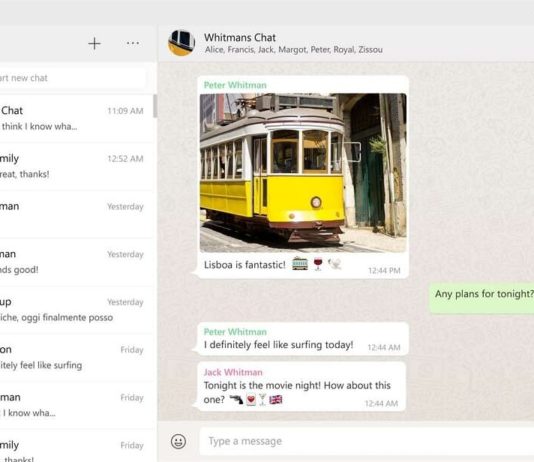Open the bottom Friday chat ending 'thanks!'
The height and width of the screenshot is (462, 534).
coord(76,447)
